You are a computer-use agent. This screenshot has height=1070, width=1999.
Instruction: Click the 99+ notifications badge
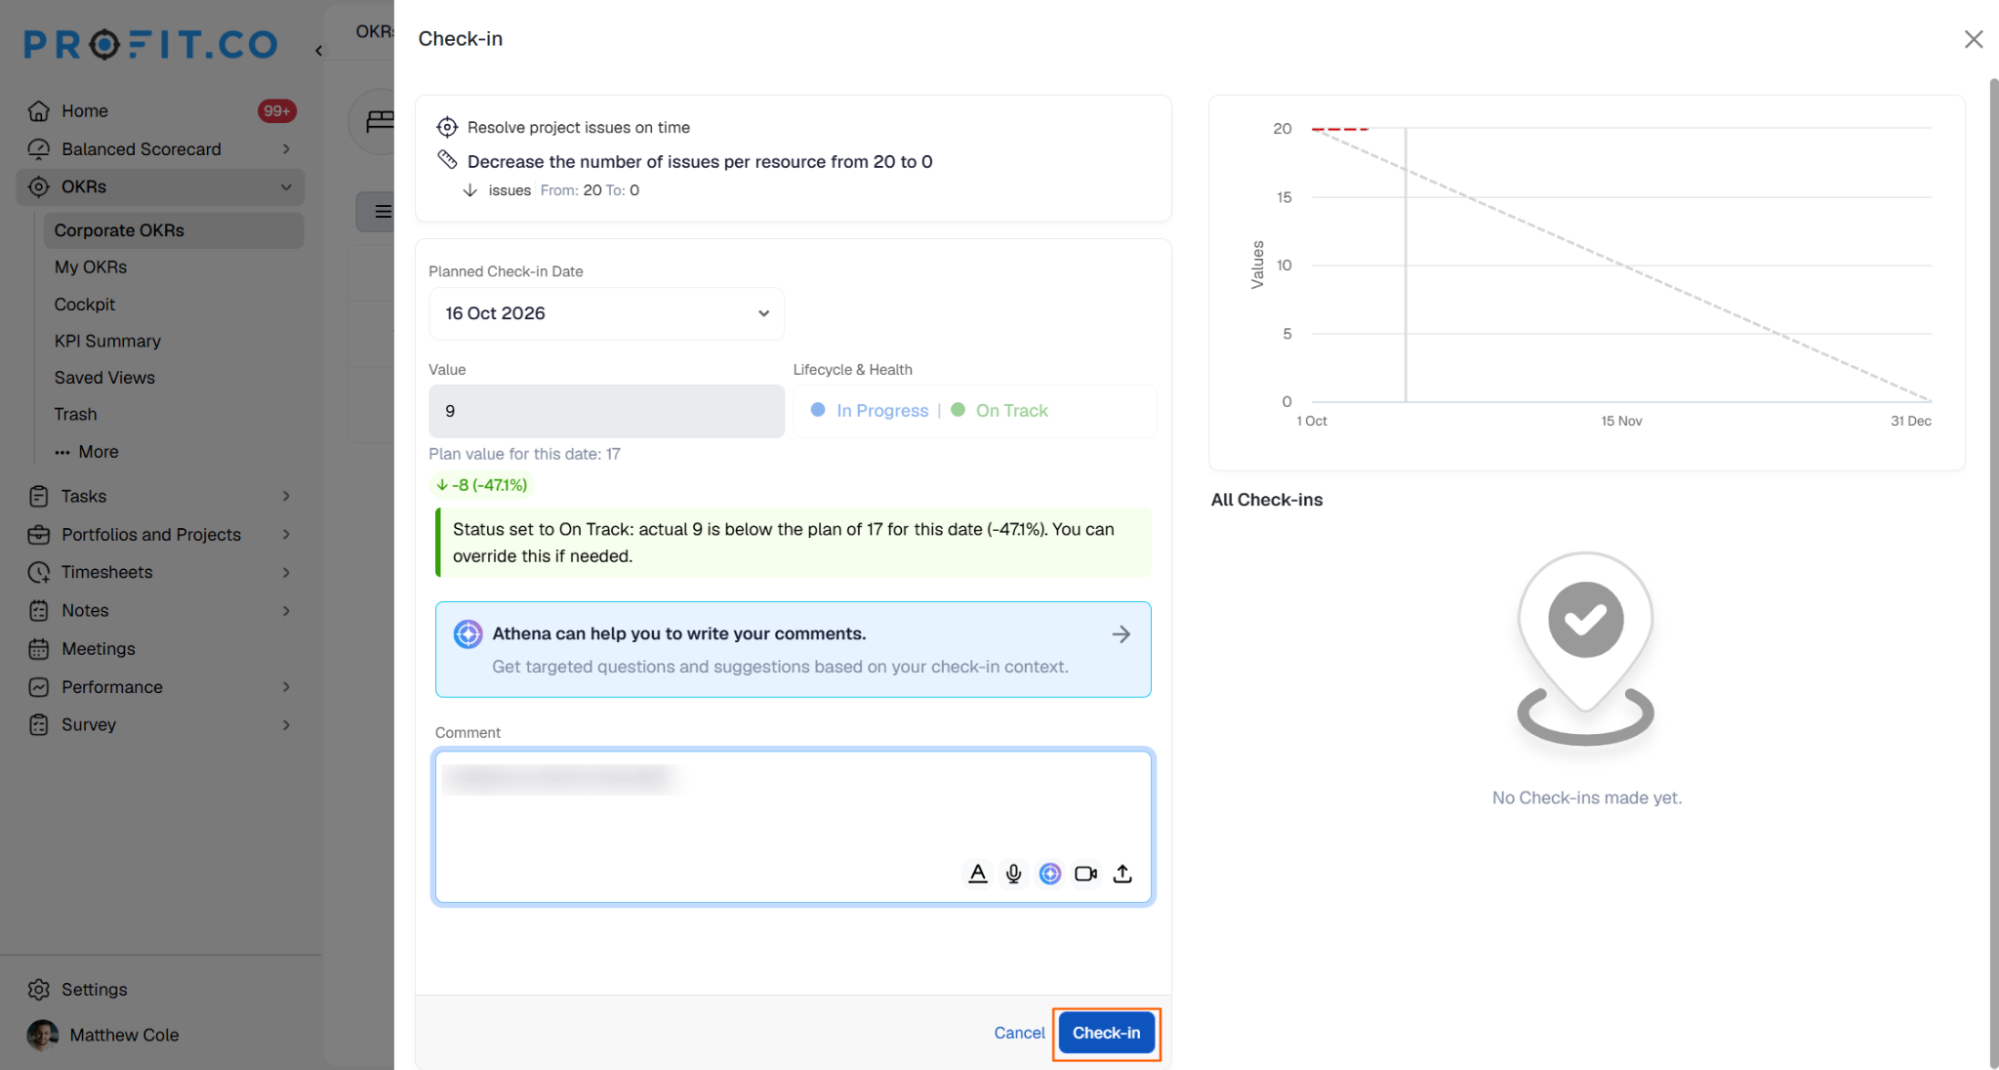277,111
